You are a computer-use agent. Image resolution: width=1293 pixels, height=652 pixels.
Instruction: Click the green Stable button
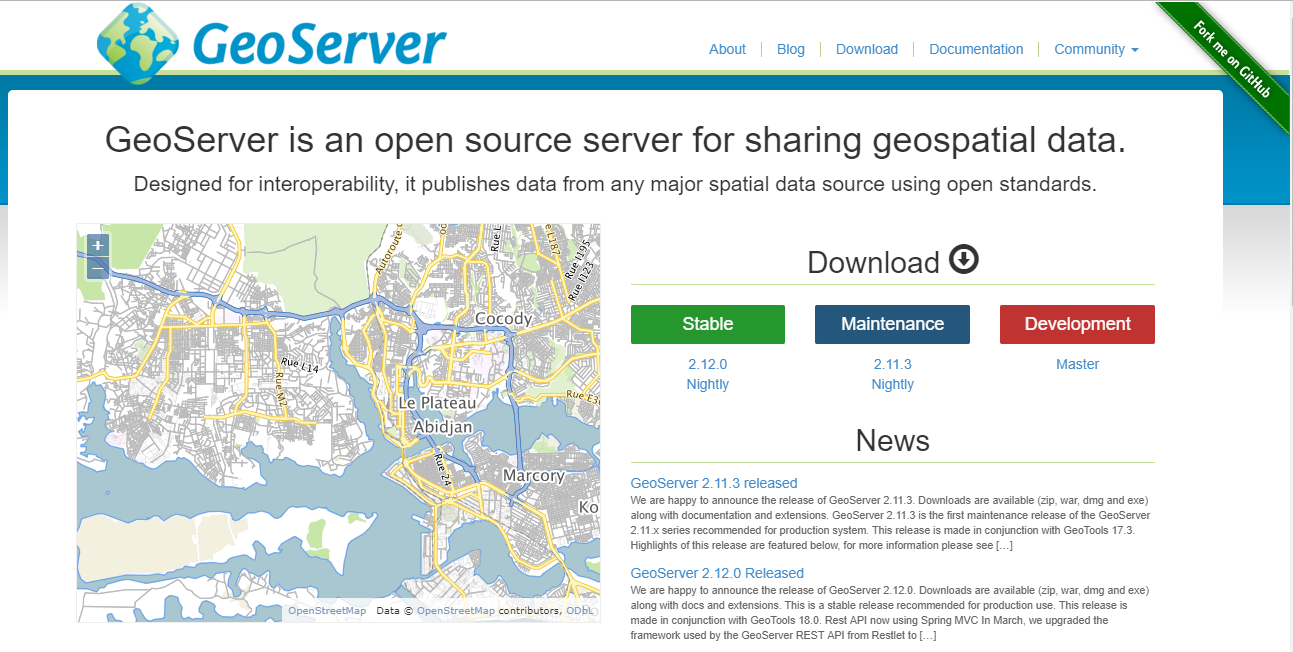pyautogui.click(x=708, y=324)
